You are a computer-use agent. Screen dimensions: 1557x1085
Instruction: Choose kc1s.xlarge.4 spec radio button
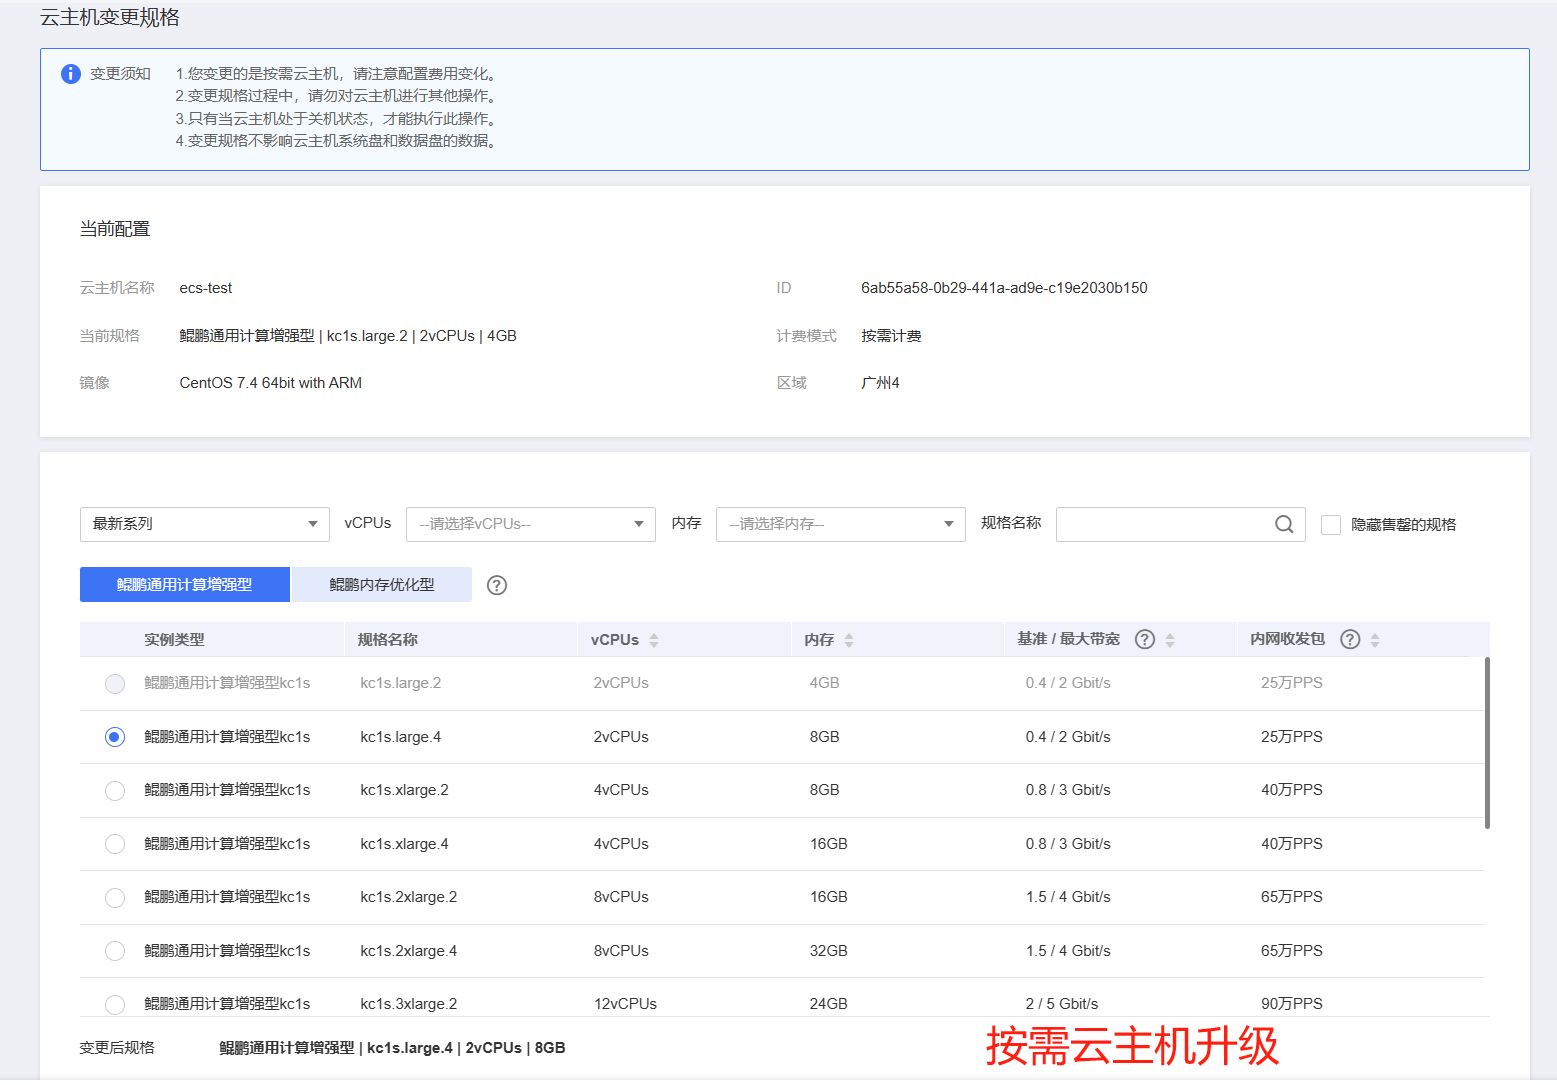(x=115, y=844)
